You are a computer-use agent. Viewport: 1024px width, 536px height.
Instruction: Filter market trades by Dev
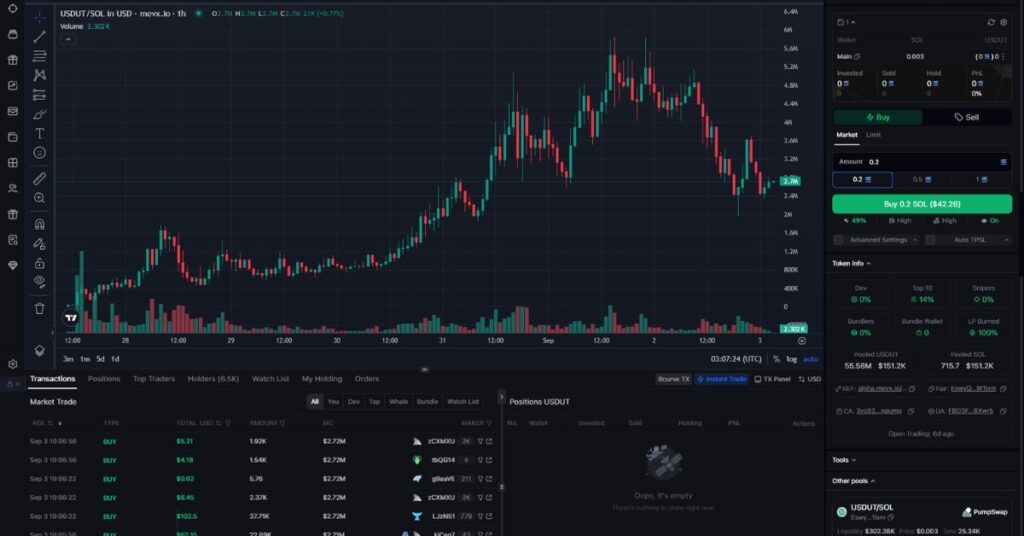(353, 402)
